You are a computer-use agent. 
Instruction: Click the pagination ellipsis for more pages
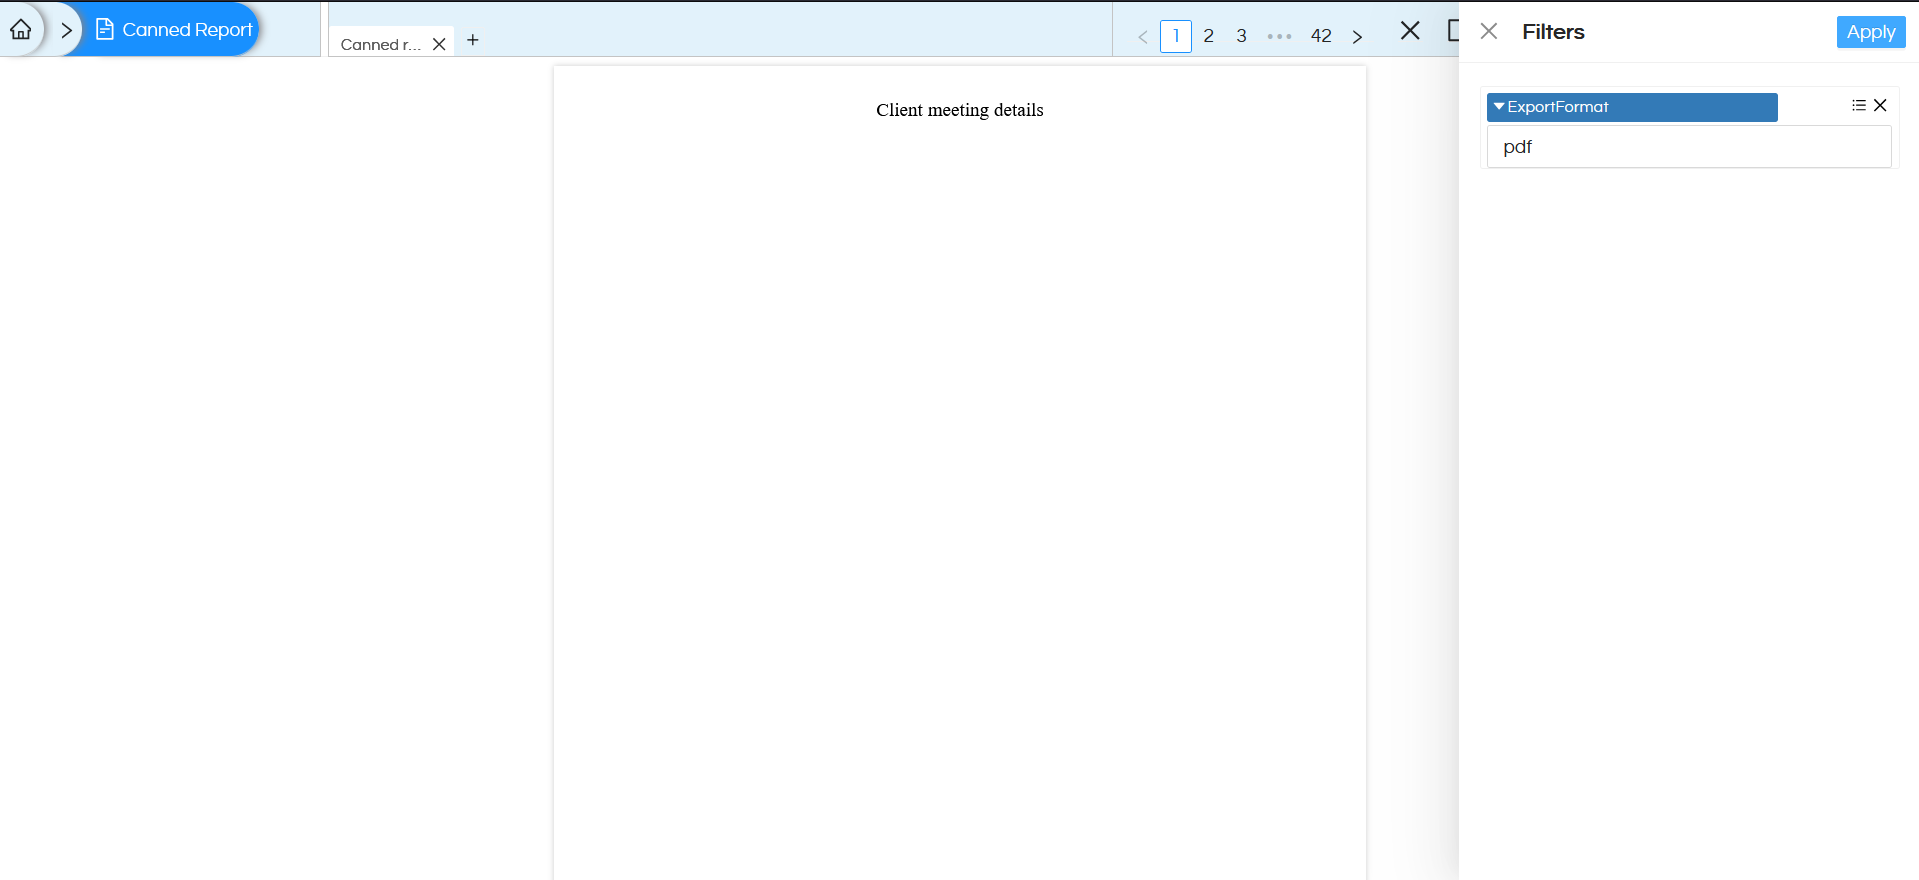(x=1279, y=36)
